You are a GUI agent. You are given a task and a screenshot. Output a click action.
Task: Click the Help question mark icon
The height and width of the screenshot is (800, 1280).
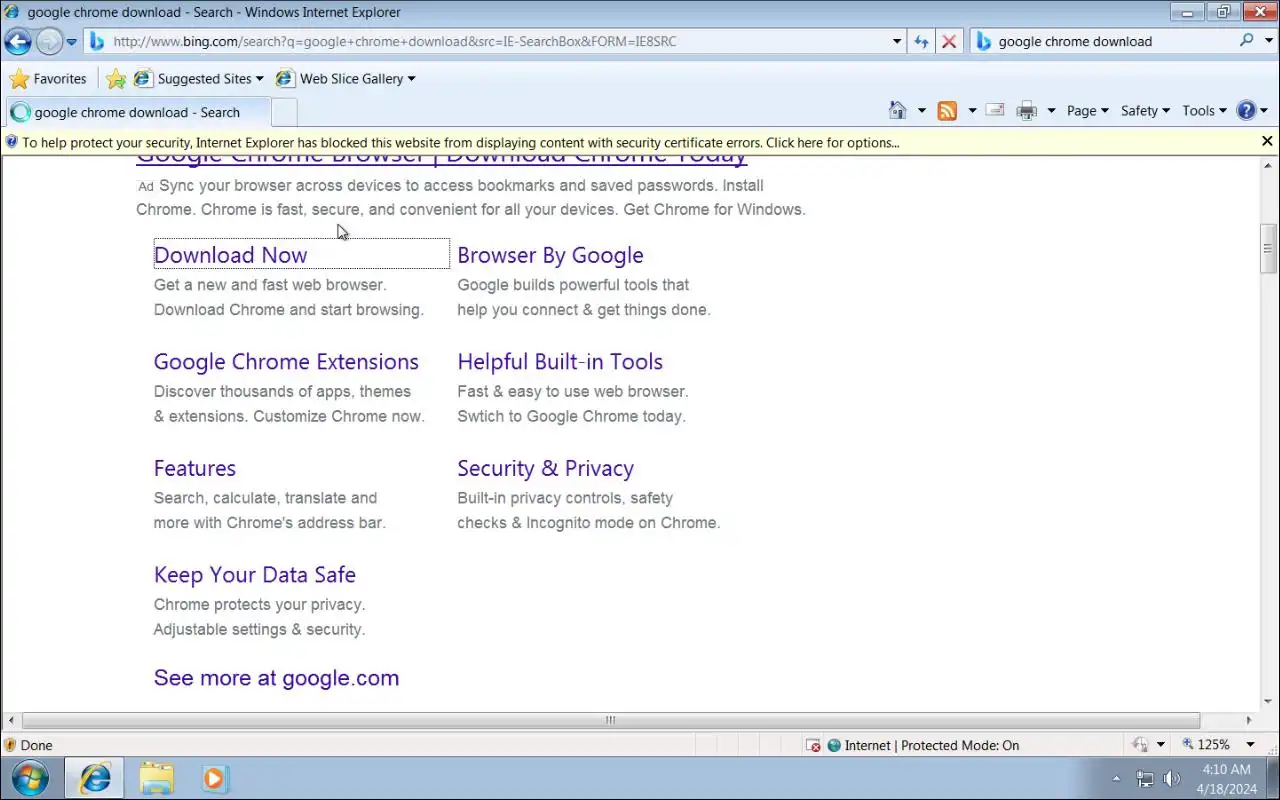pos(1246,111)
